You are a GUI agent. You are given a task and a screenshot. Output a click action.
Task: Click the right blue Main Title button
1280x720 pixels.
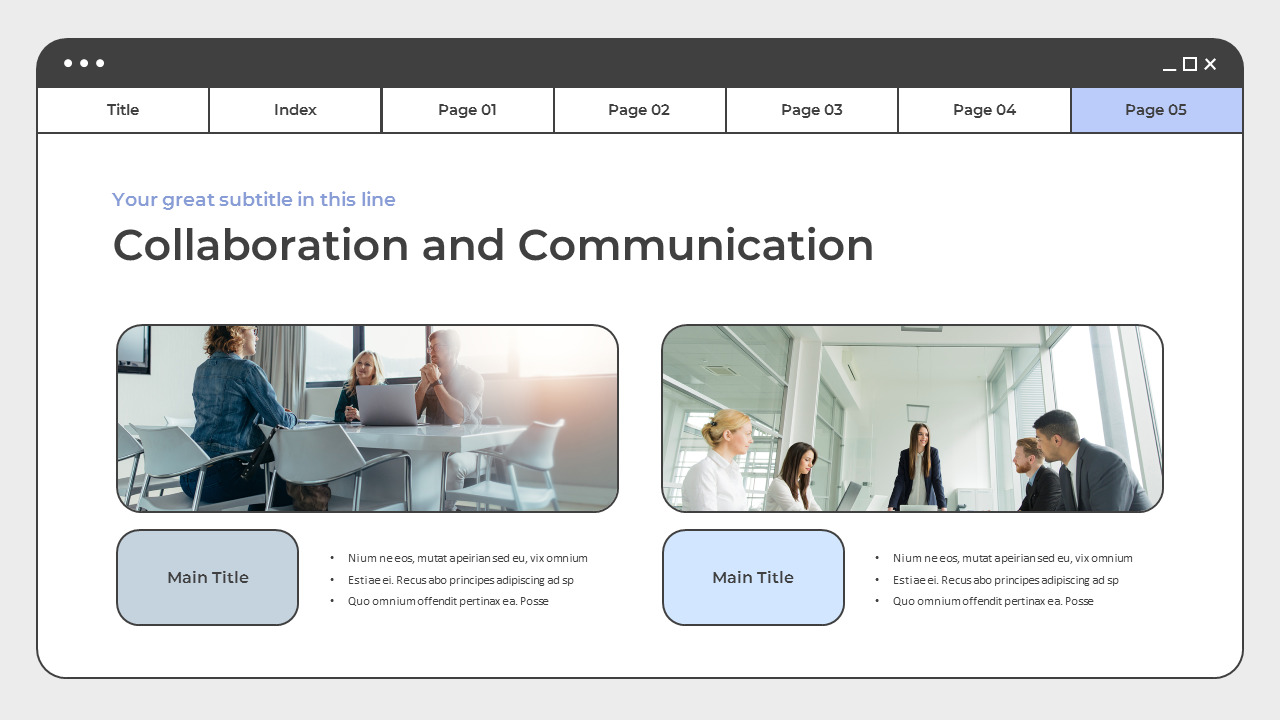[753, 577]
